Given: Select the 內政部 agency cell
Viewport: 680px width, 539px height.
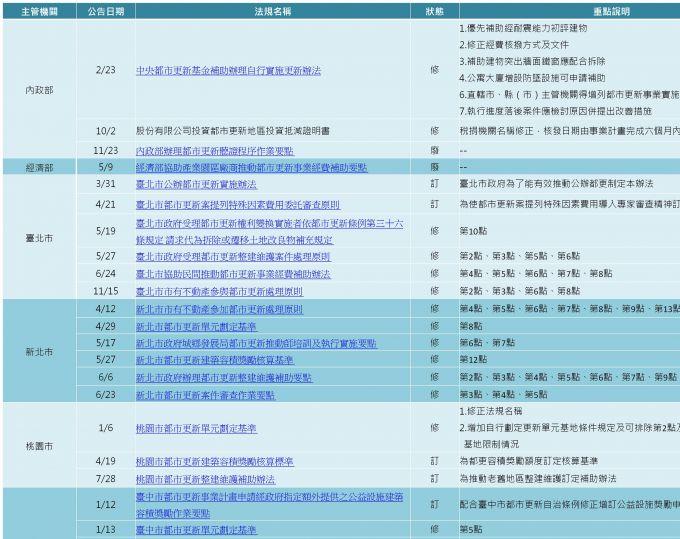Looking at the screenshot, I should tap(39, 90).
